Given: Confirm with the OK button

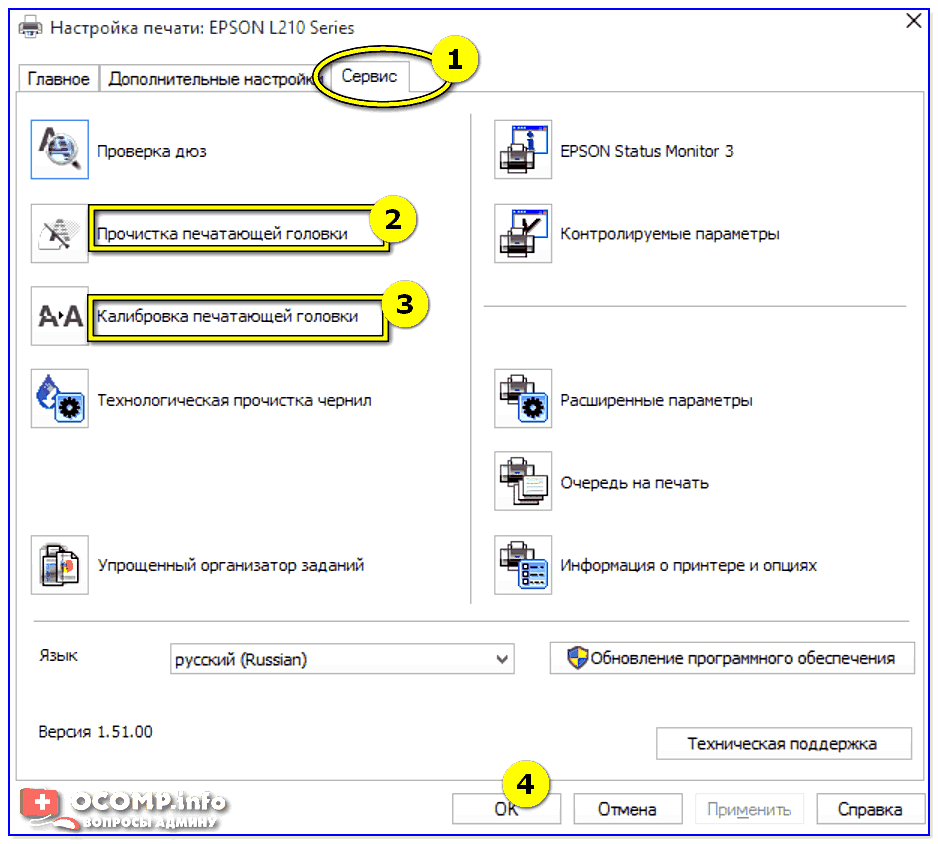Looking at the screenshot, I should coord(506,809).
